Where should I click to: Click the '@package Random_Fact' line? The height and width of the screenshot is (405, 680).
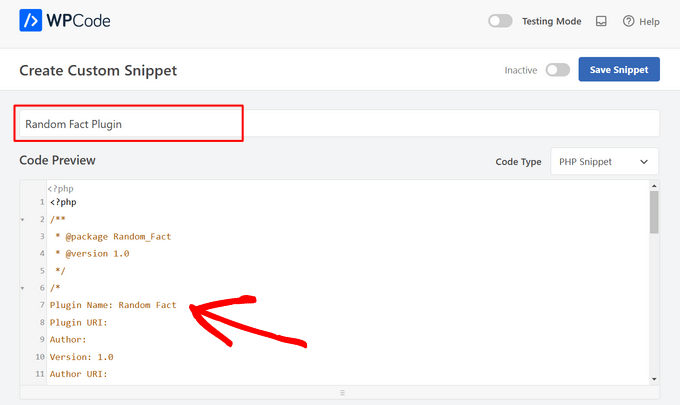pyautogui.click(x=114, y=236)
